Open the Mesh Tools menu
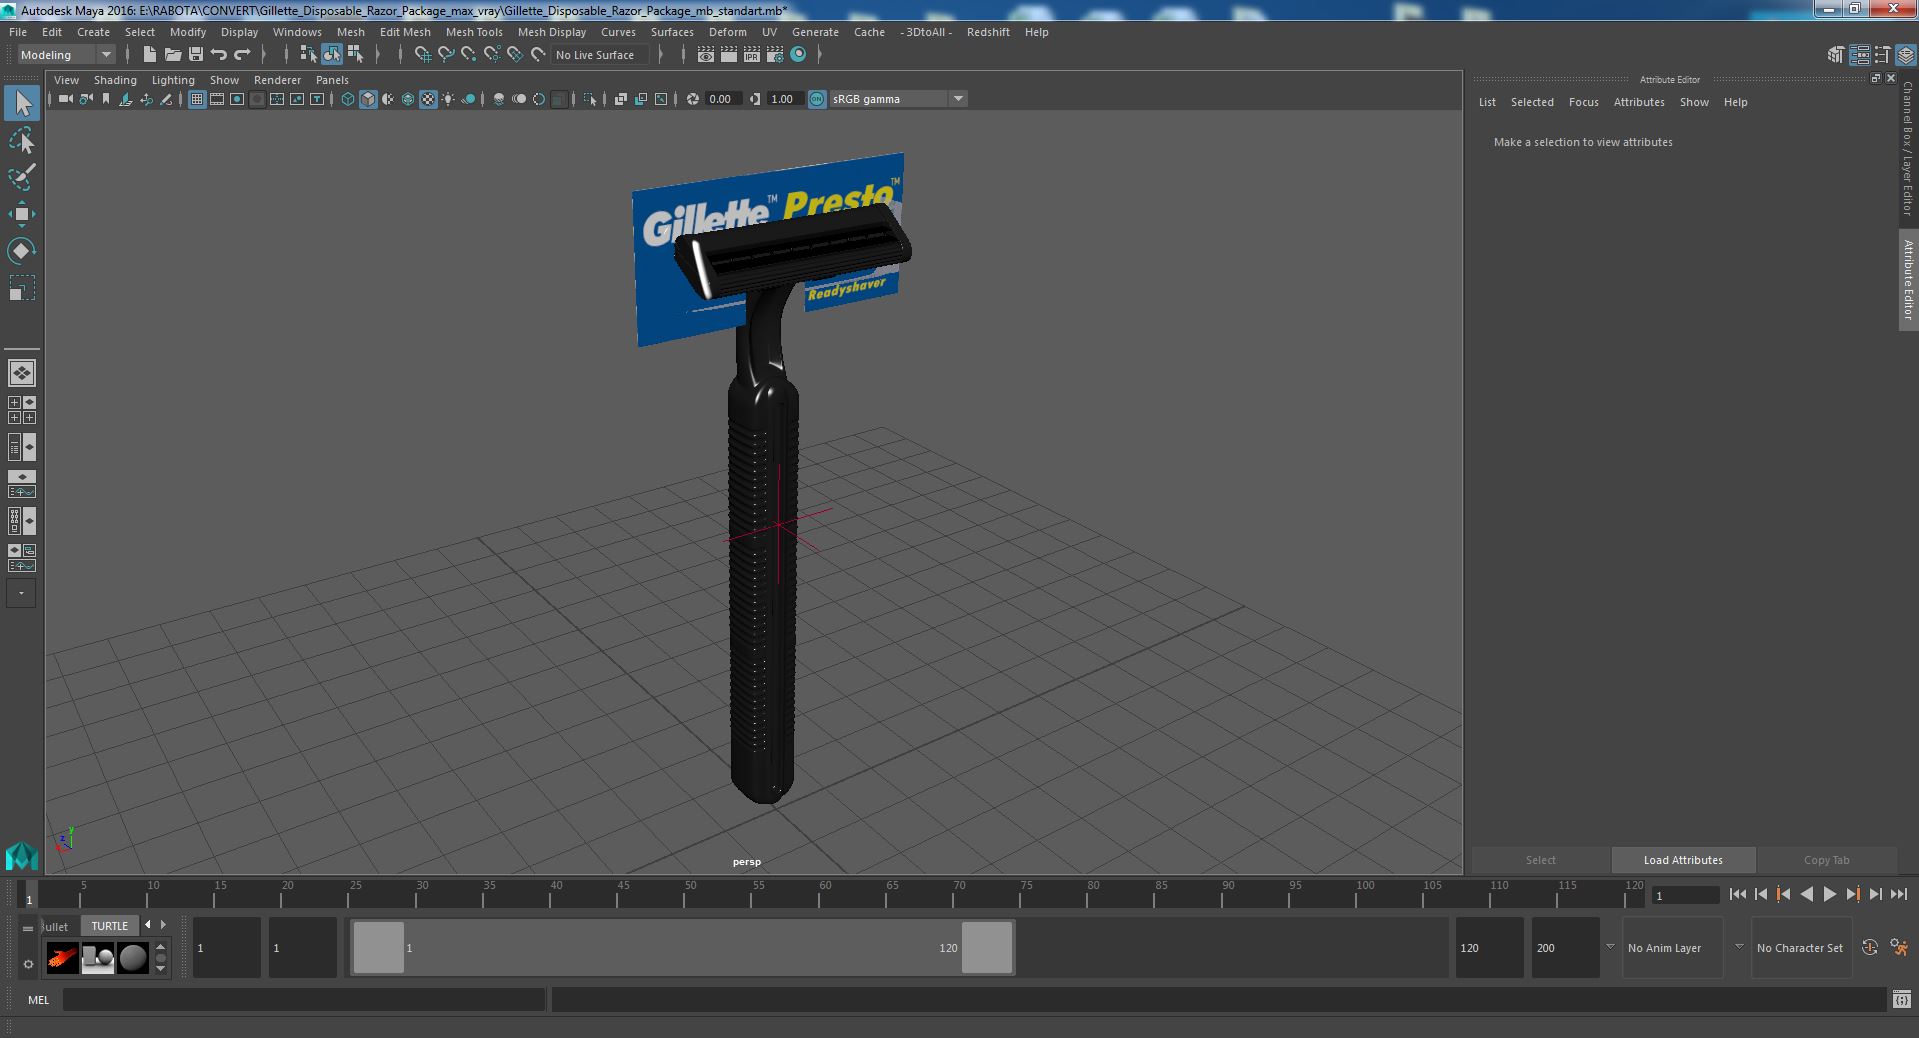 (474, 32)
